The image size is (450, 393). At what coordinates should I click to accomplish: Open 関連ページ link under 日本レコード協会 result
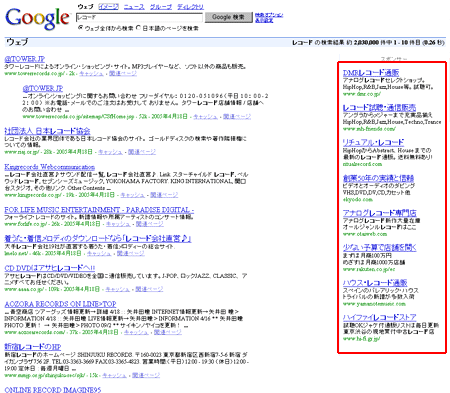(x=142, y=152)
